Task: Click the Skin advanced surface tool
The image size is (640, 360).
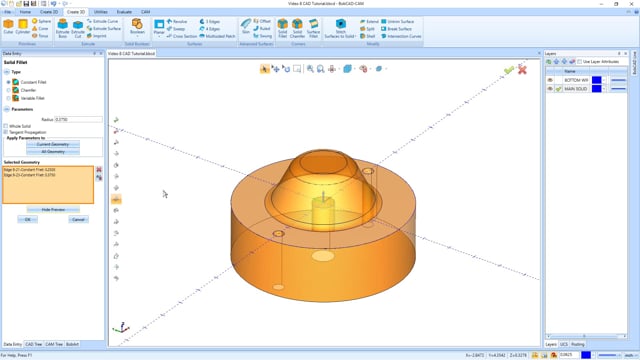Action: point(246,26)
